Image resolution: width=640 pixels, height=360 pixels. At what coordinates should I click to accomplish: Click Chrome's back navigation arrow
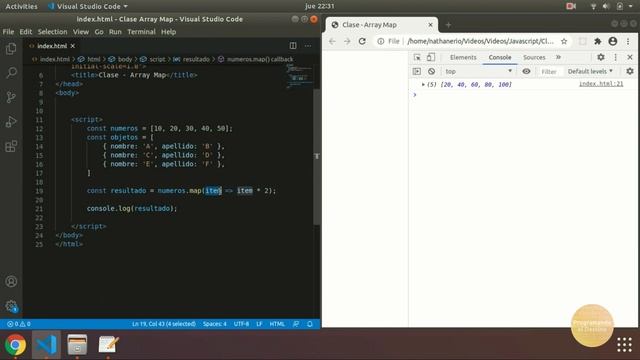click(332, 41)
